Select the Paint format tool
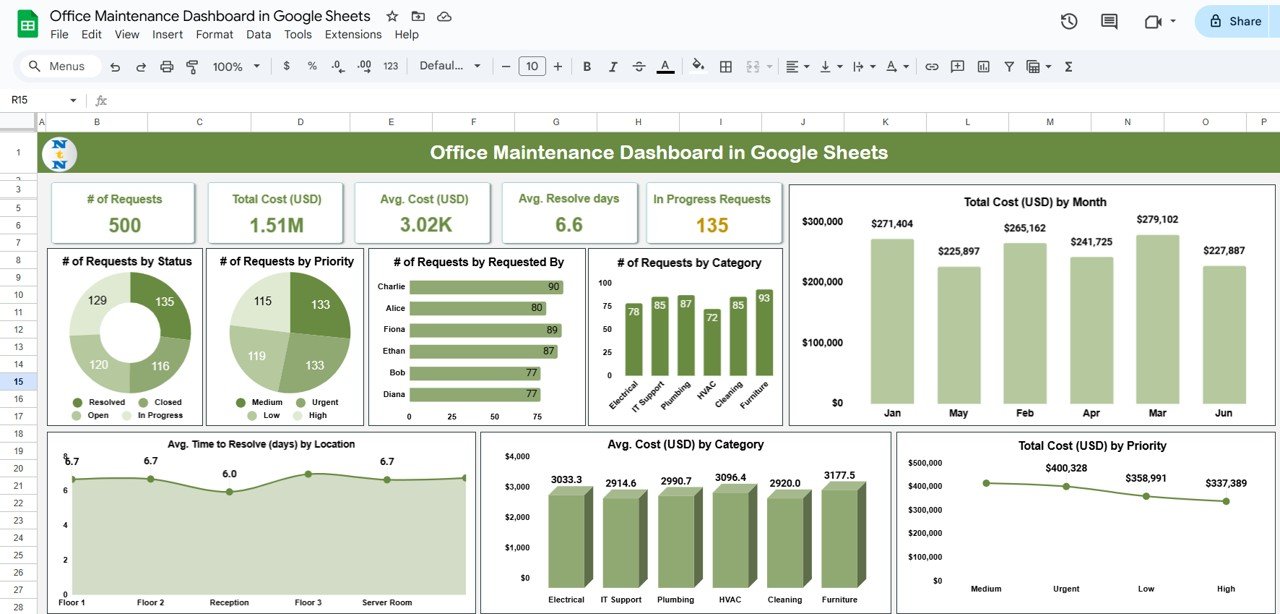1280x614 pixels. click(193, 66)
